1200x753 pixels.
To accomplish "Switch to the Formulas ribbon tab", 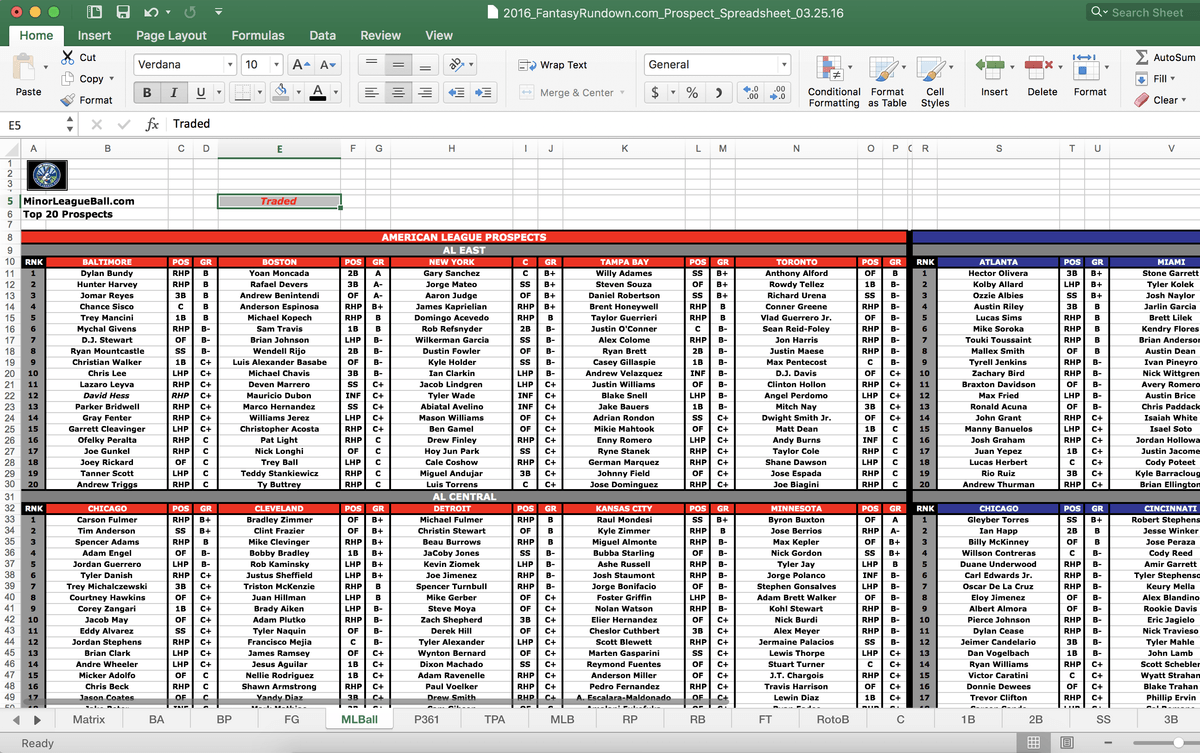I will point(258,34).
